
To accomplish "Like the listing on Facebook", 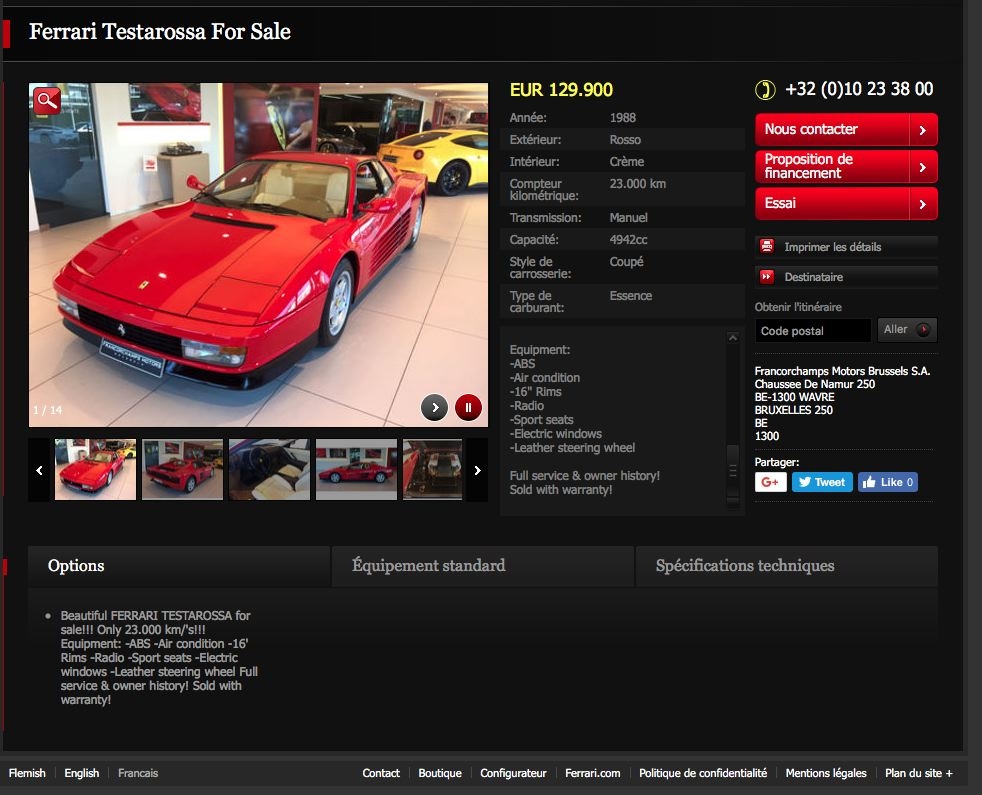I will pyautogui.click(x=887, y=482).
